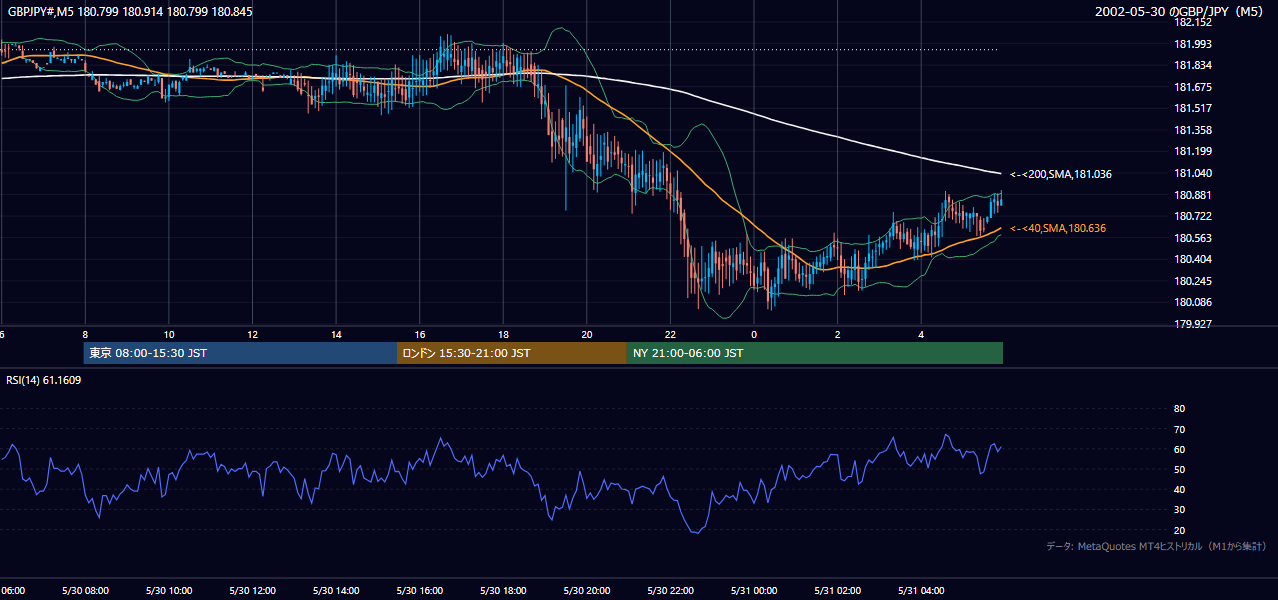Click hour label 14 under price chart

pyautogui.click(x=337, y=334)
